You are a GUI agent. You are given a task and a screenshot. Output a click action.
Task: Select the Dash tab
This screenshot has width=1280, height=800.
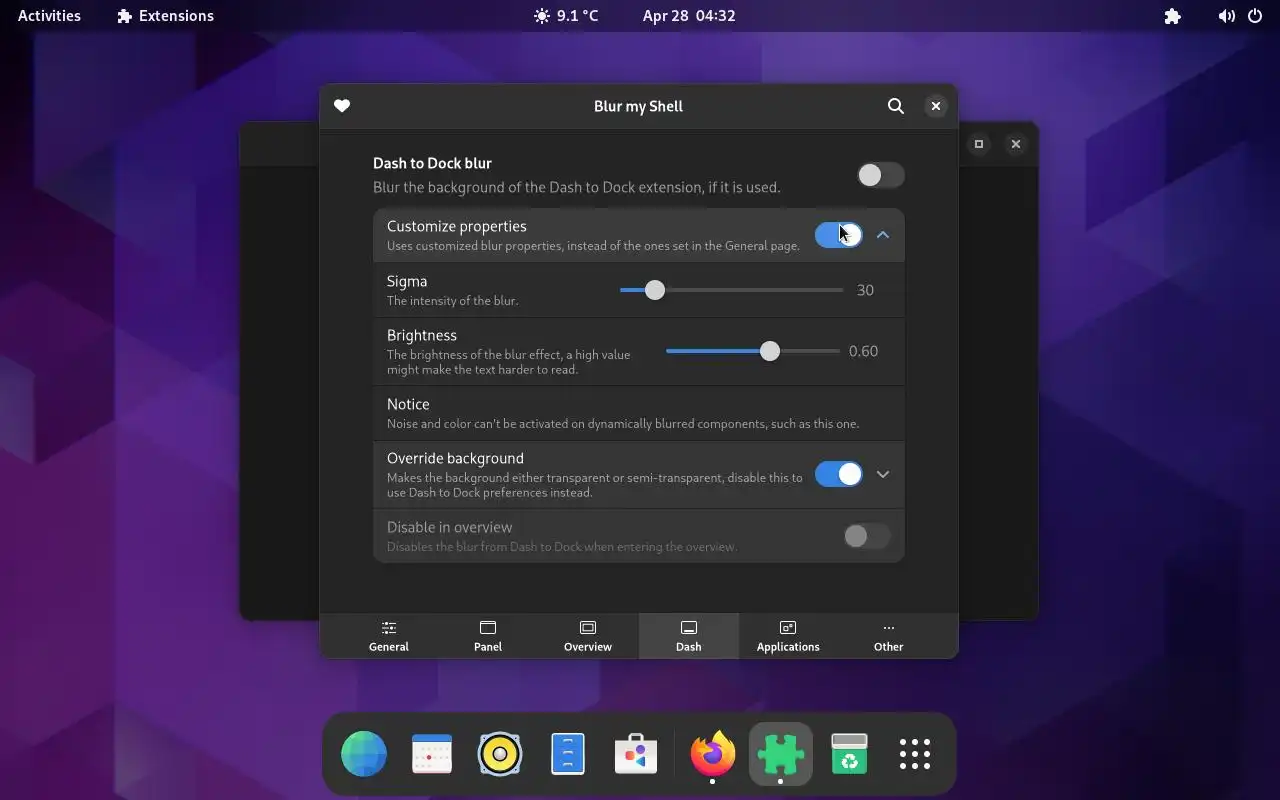(x=689, y=636)
